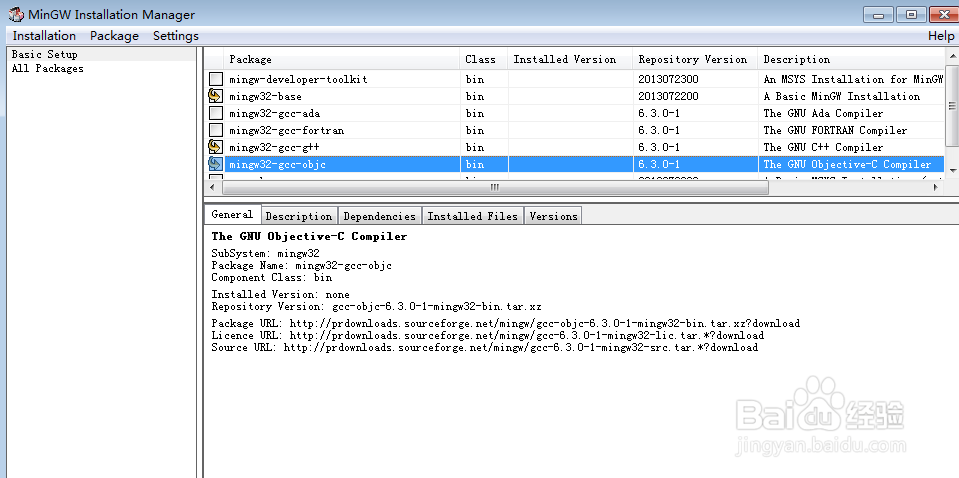
Task: Select Basic Setup in the left panel
Action: pyautogui.click(x=45, y=54)
